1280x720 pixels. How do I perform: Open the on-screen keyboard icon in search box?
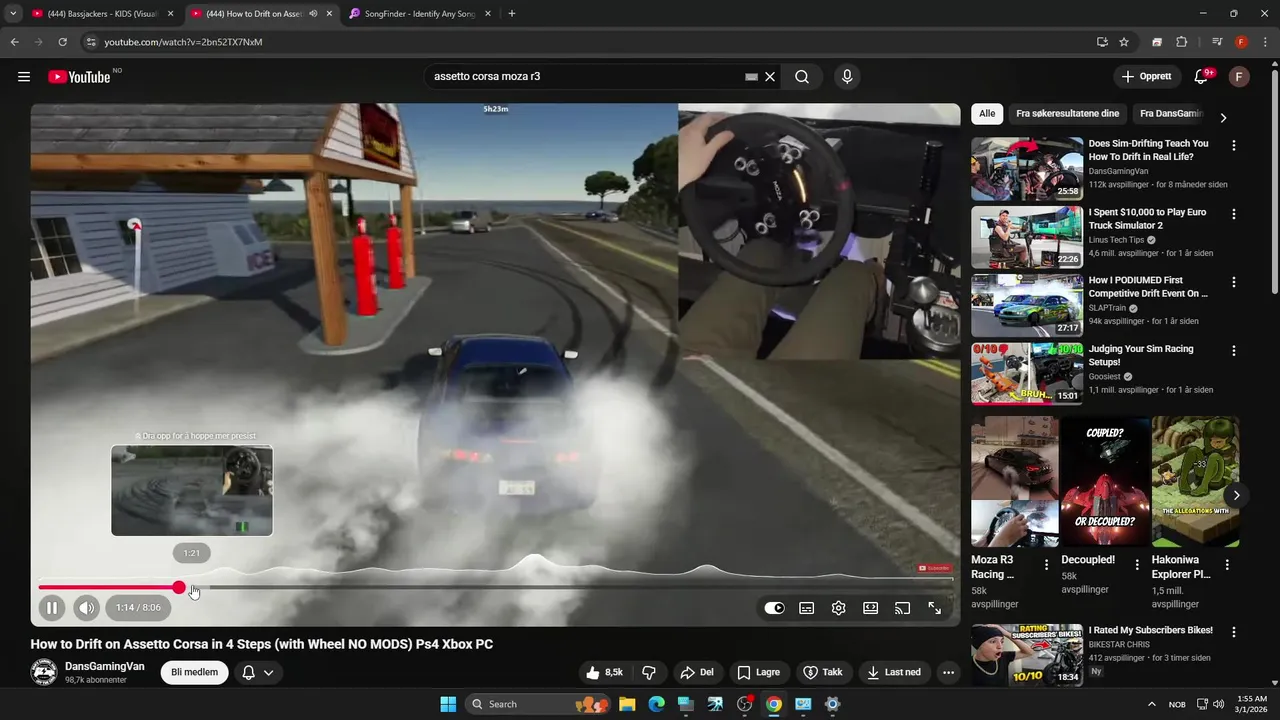click(x=751, y=77)
